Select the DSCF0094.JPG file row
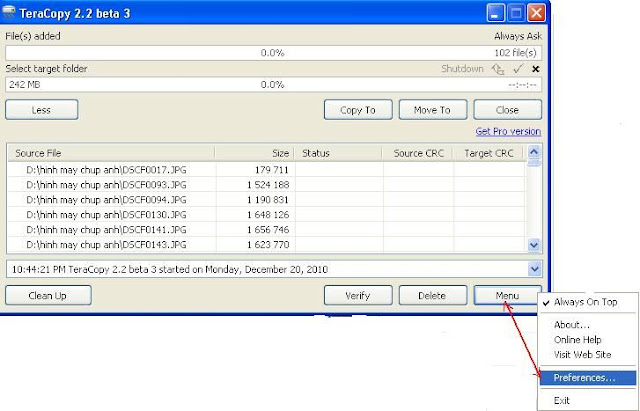The image size is (640, 411). [x=267, y=200]
